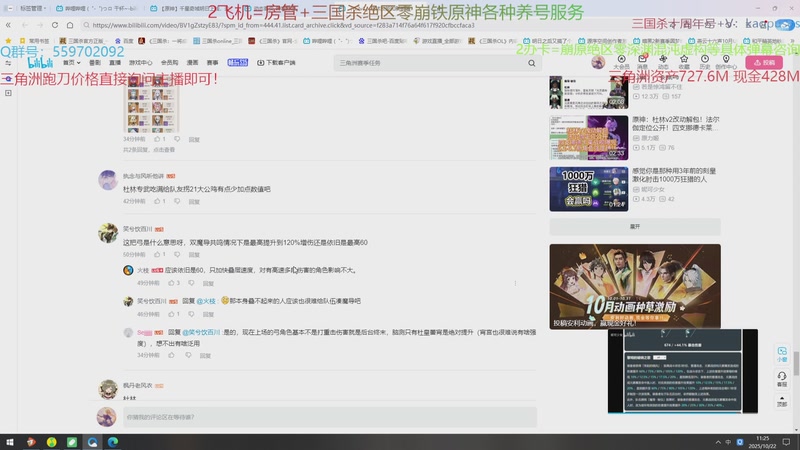Open the 动态 feed icon

click(x=663, y=62)
